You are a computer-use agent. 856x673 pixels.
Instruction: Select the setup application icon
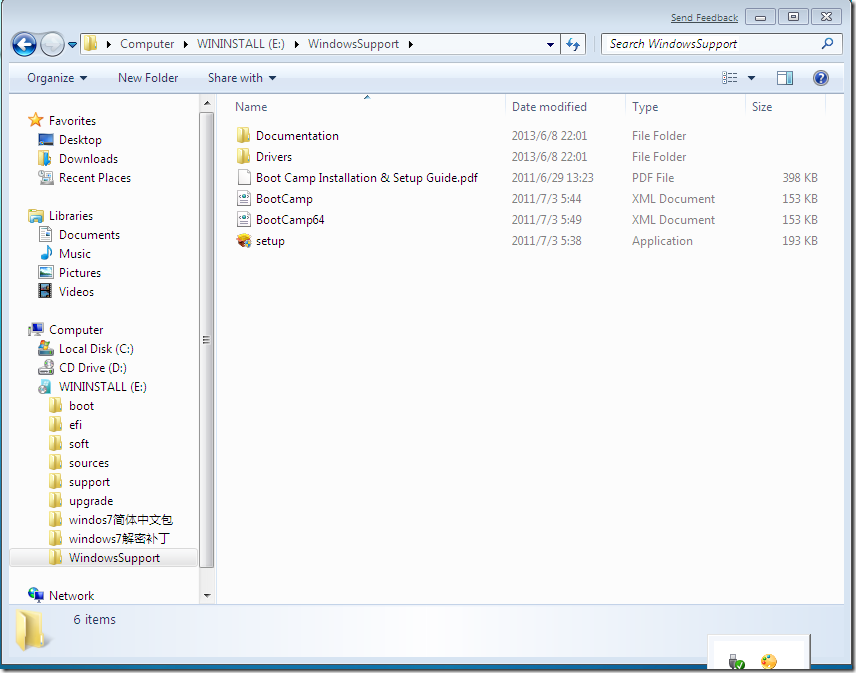[243, 241]
